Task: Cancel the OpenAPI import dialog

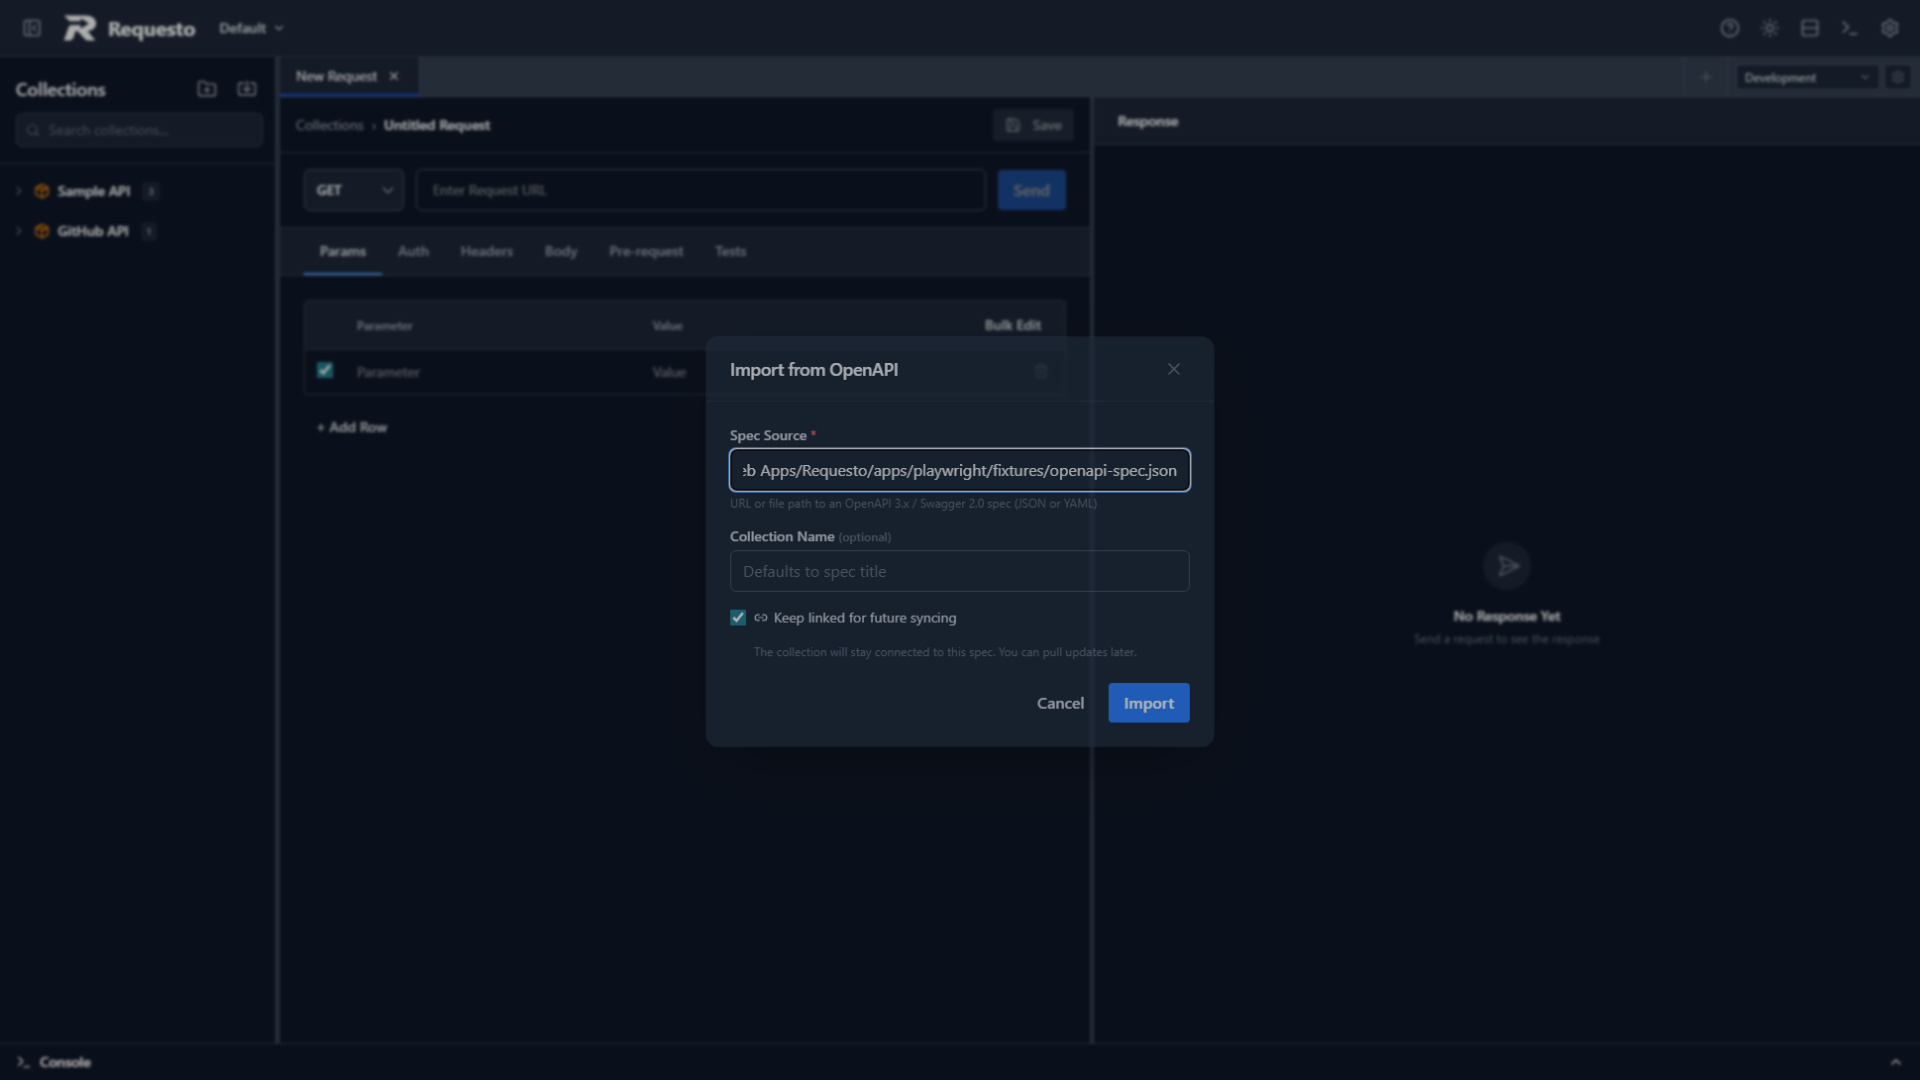Action: (x=1060, y=703)
